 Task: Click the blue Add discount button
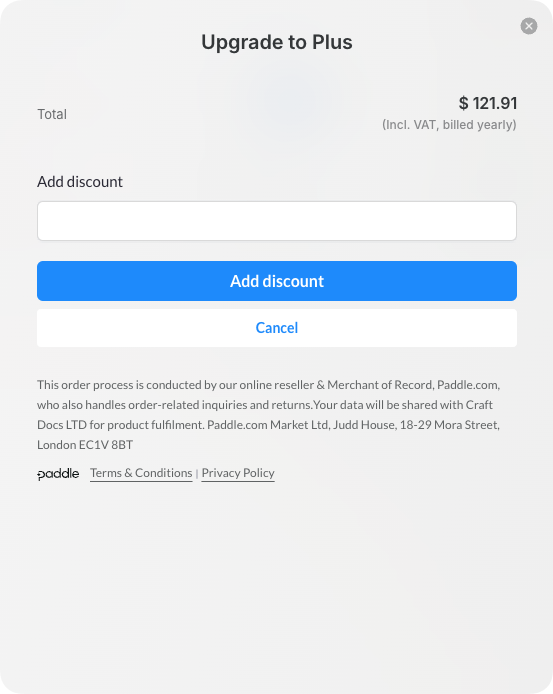277,281
